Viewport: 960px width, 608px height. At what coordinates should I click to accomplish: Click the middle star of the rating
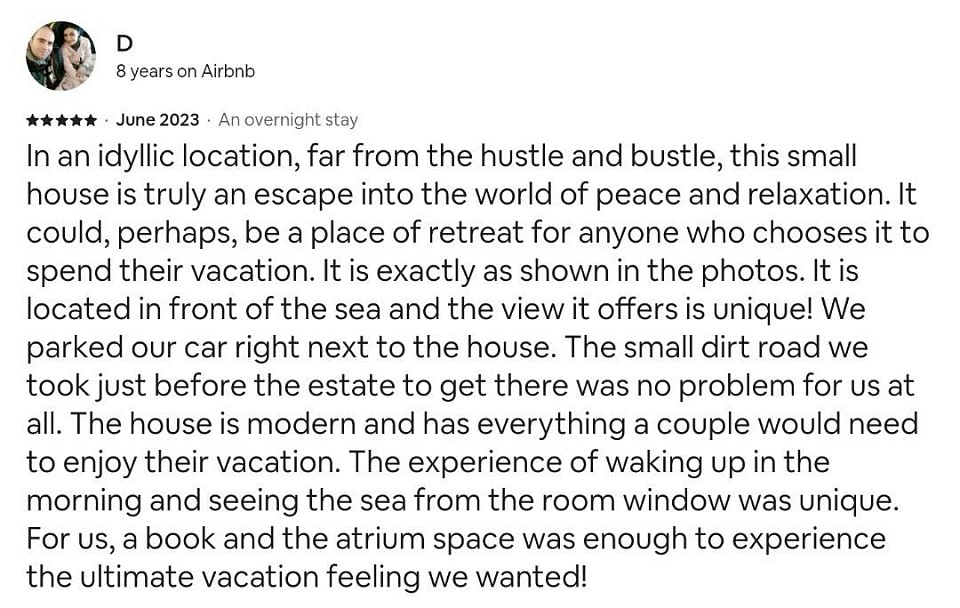61,120
